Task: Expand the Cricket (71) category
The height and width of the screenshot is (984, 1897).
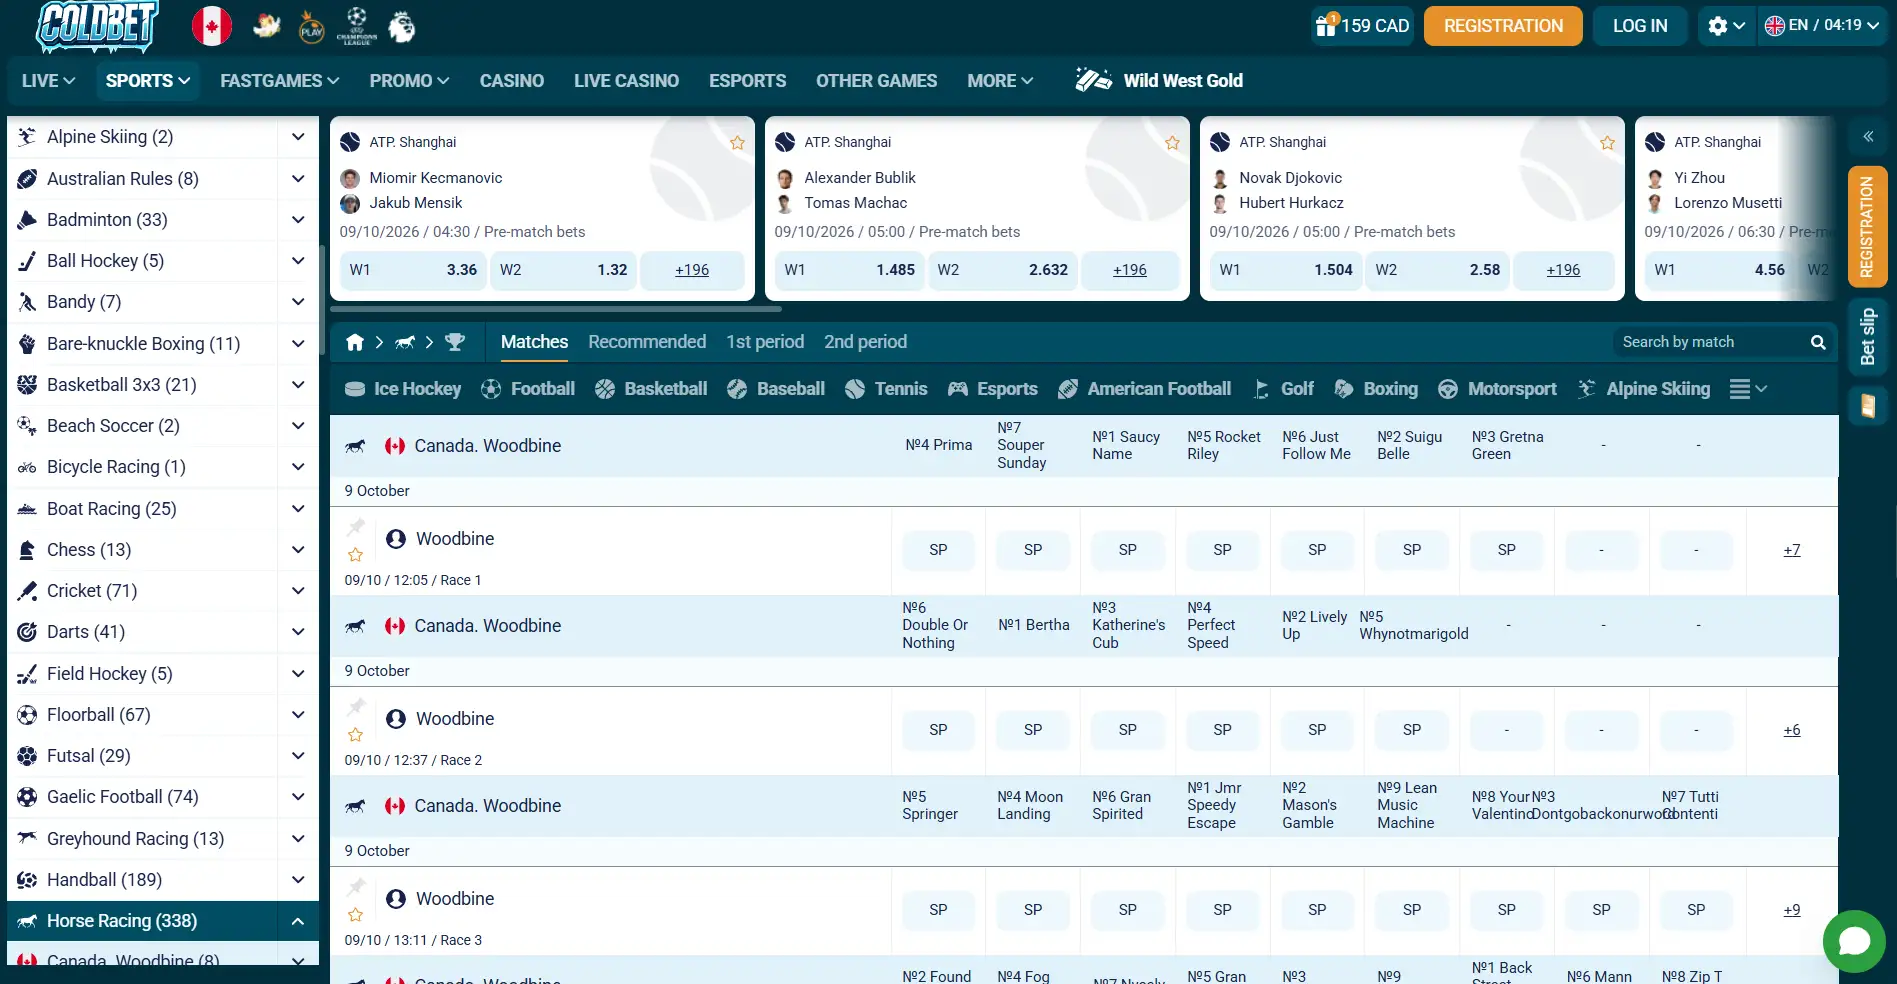Action: point(298,590)
